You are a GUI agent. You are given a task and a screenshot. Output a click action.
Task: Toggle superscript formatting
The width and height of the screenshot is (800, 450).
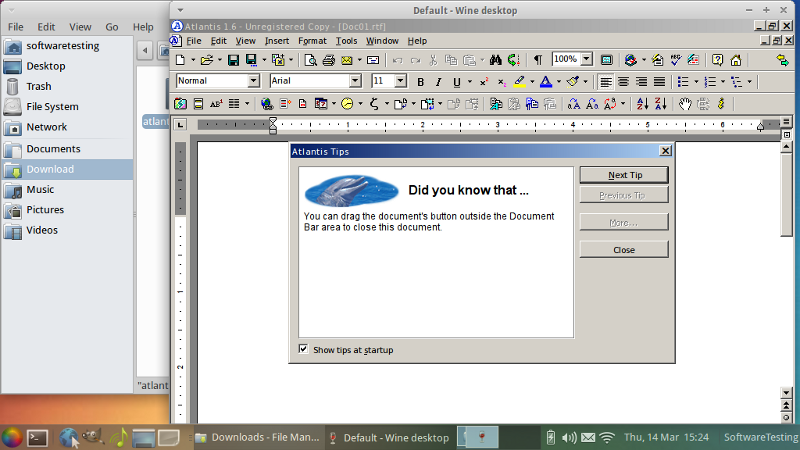pyautogui.click(x=484, y=82)
